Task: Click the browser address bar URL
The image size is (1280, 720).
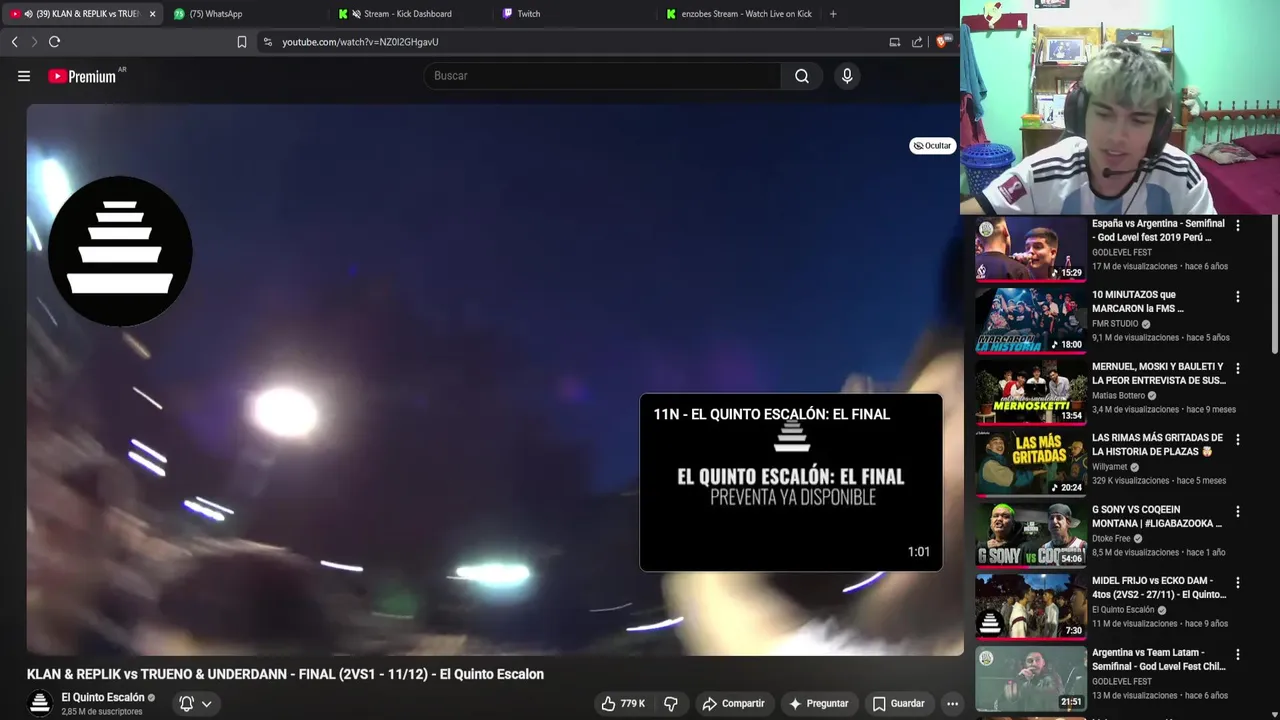Action: click(360, 42)
